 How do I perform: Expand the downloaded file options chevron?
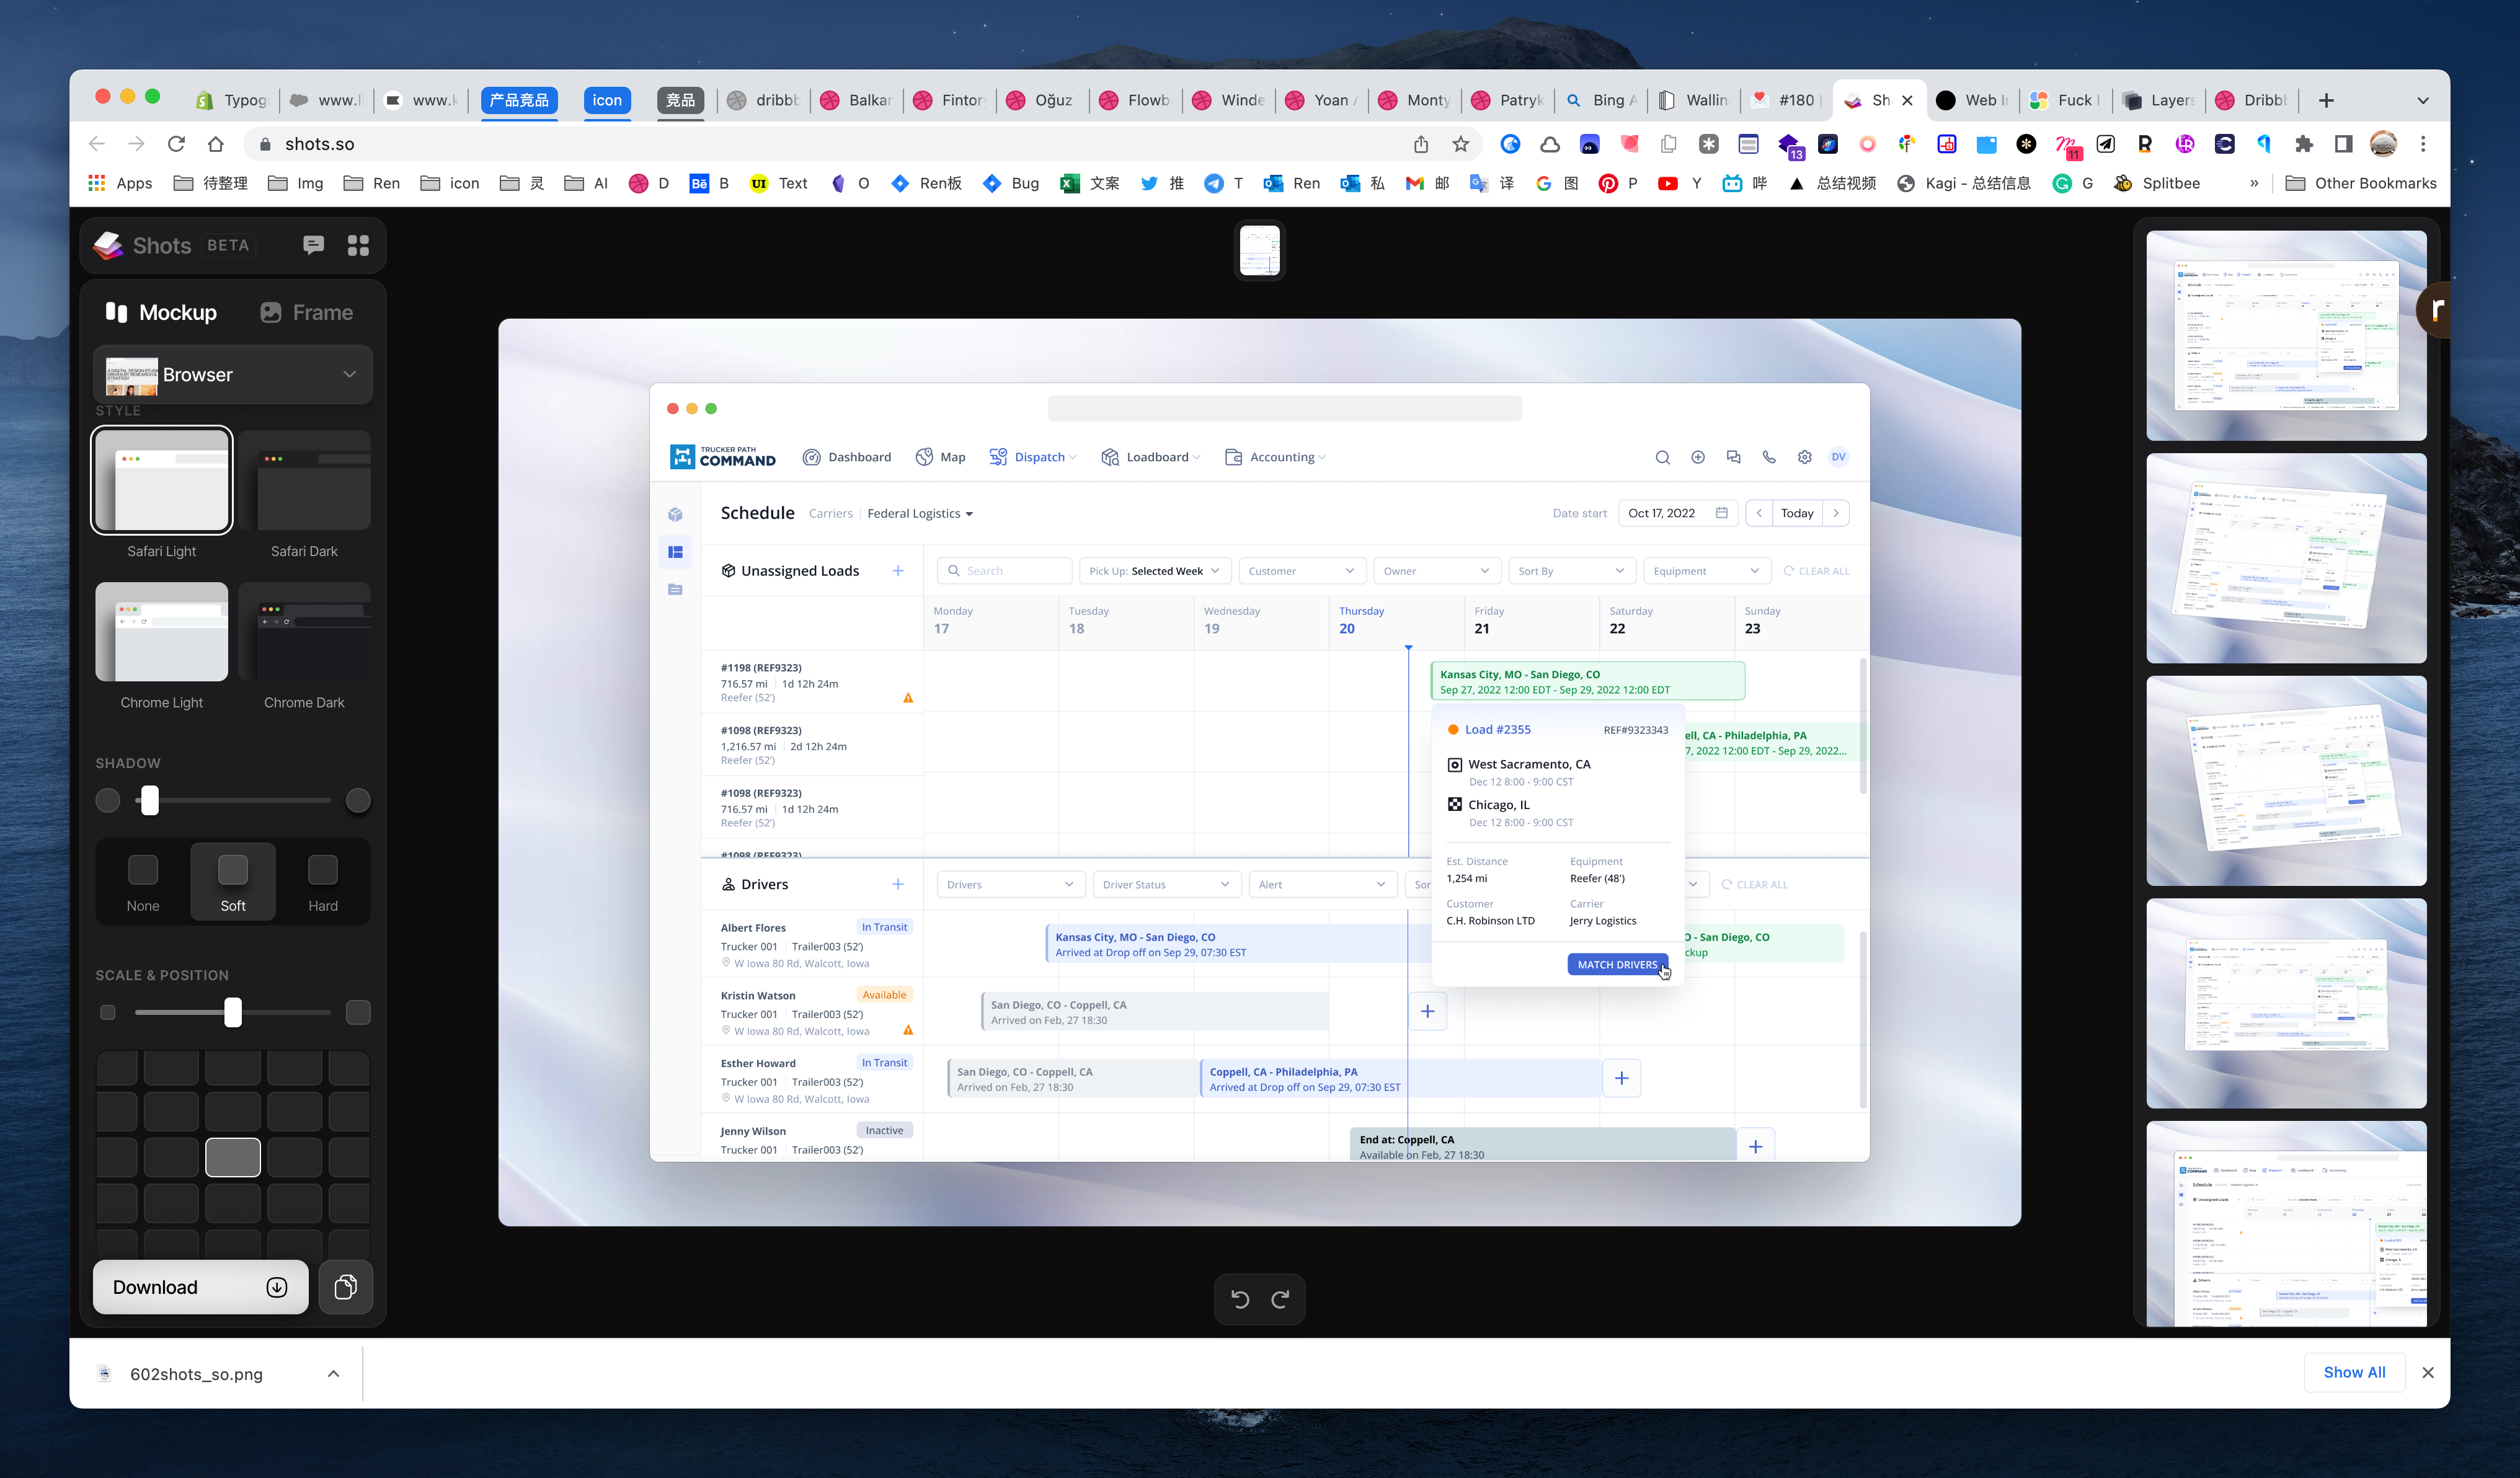(333, 1373)
